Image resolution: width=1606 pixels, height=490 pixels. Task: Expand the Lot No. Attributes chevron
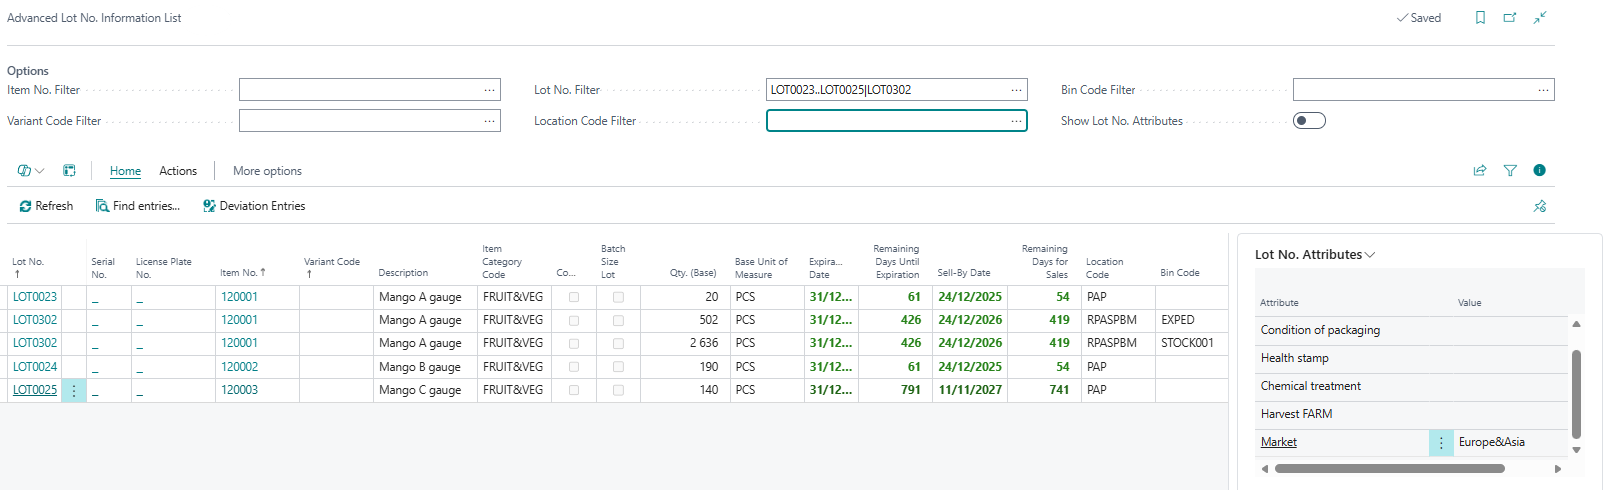pyautogui.click(x=1370, y=255)
